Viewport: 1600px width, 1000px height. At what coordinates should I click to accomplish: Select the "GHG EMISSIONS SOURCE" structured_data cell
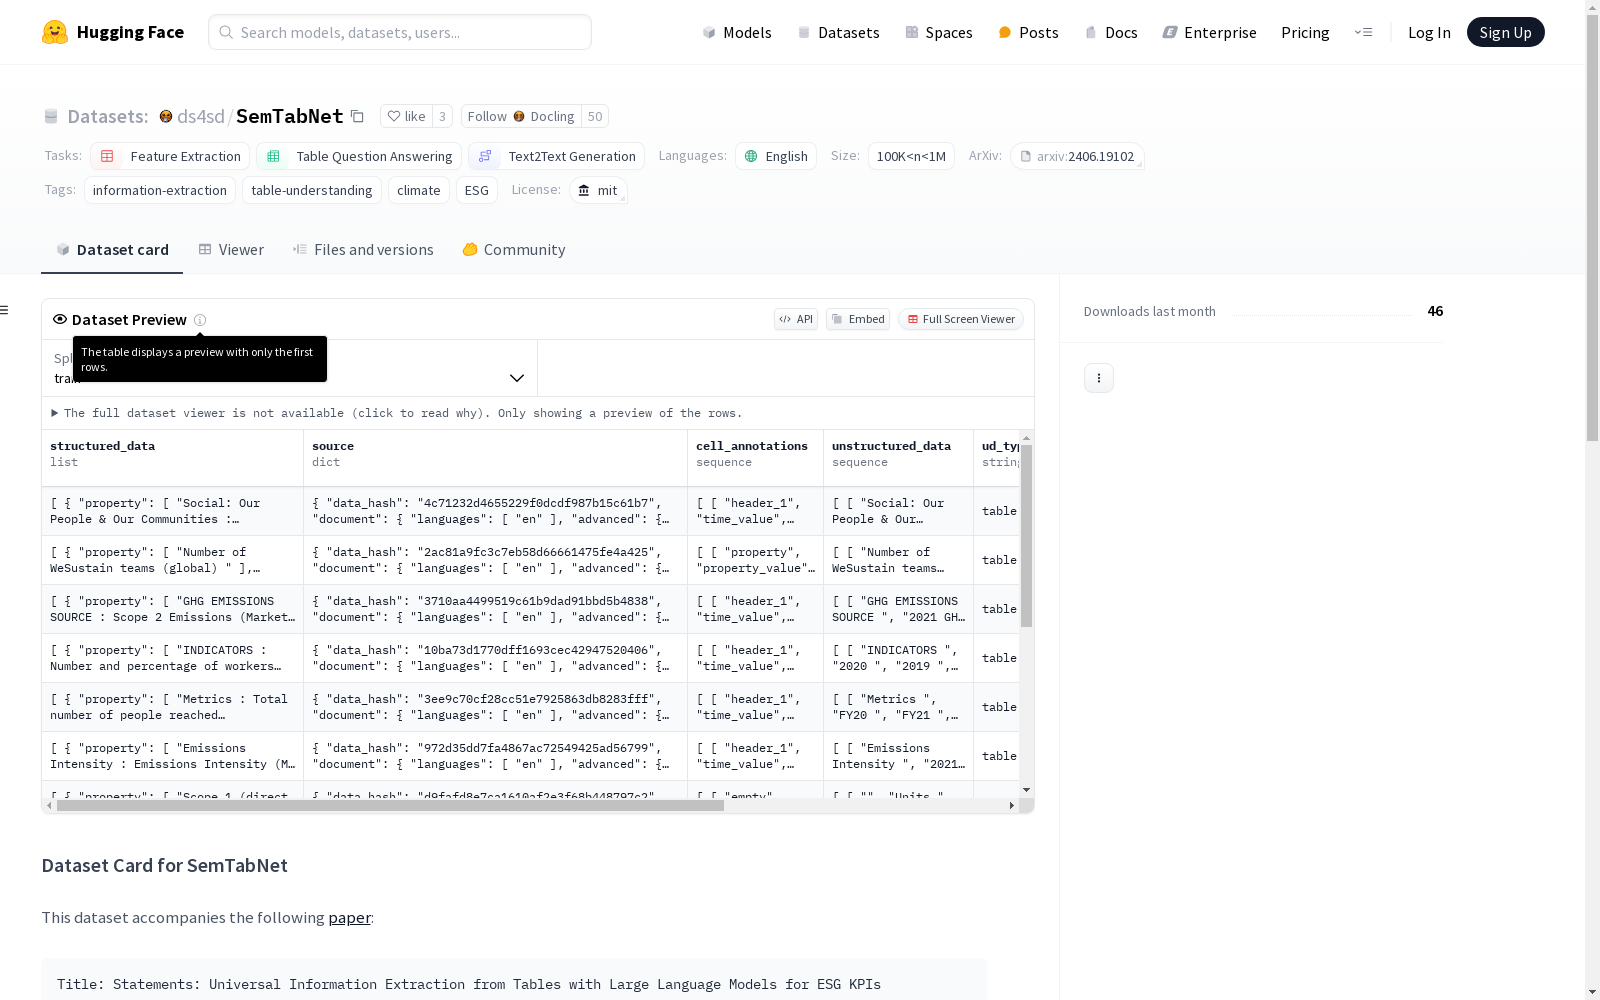pyautogui.click(x=172, y=609)
